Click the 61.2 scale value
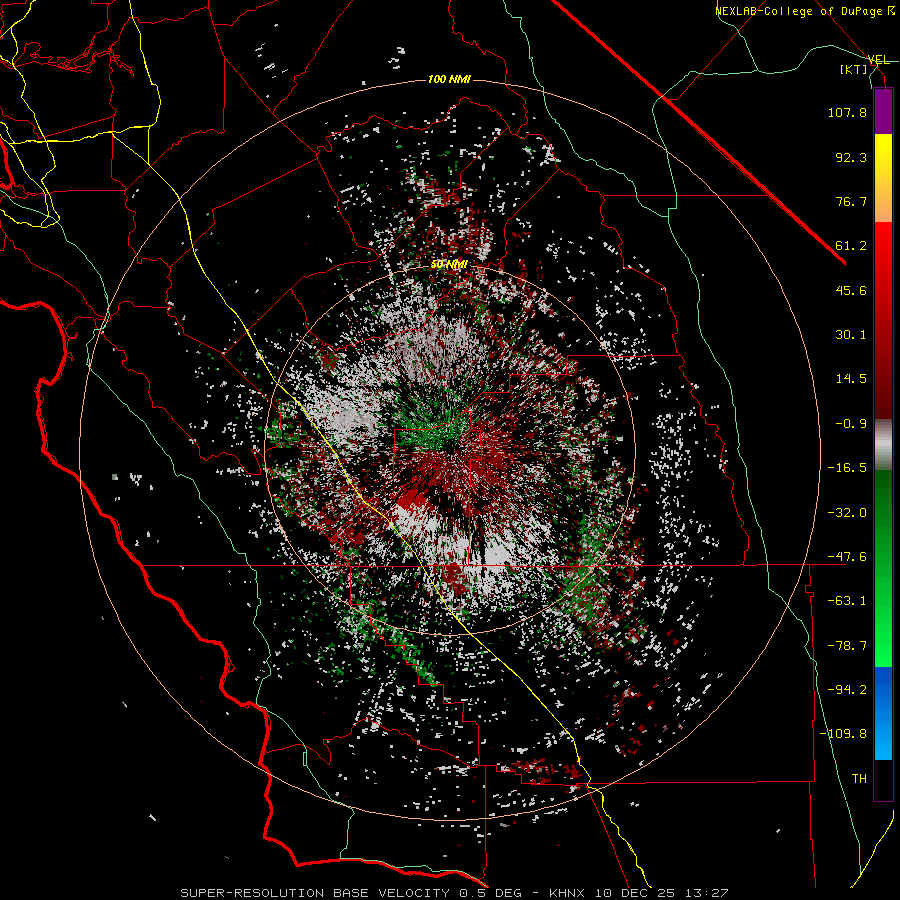This screenshot has height=900, width=900. click(851, 246)
